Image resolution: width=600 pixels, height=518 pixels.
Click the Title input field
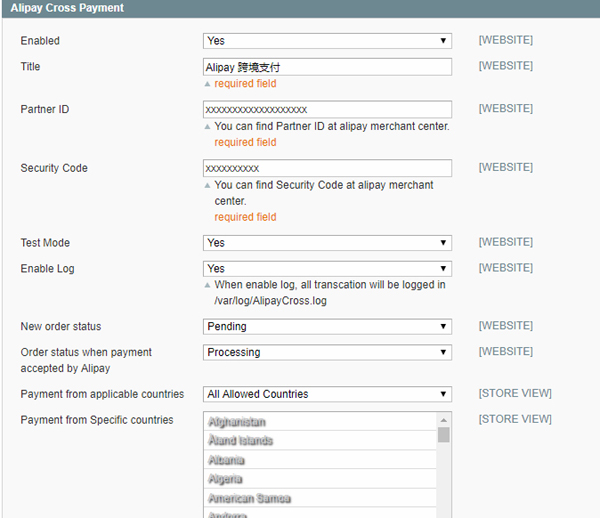point(327,67)
